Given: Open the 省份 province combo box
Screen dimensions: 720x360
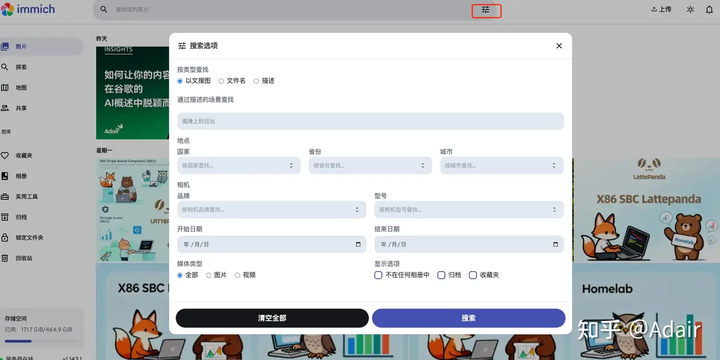Looking at the screenshot, I should tap(370, 165).
